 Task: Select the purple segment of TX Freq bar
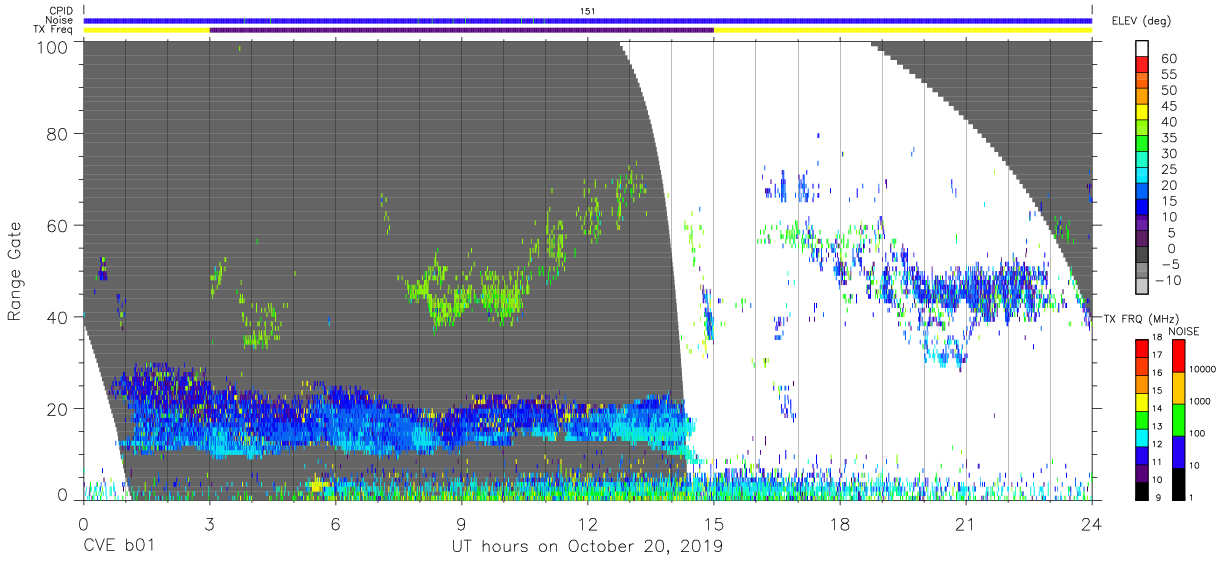(x=462, y=30)
